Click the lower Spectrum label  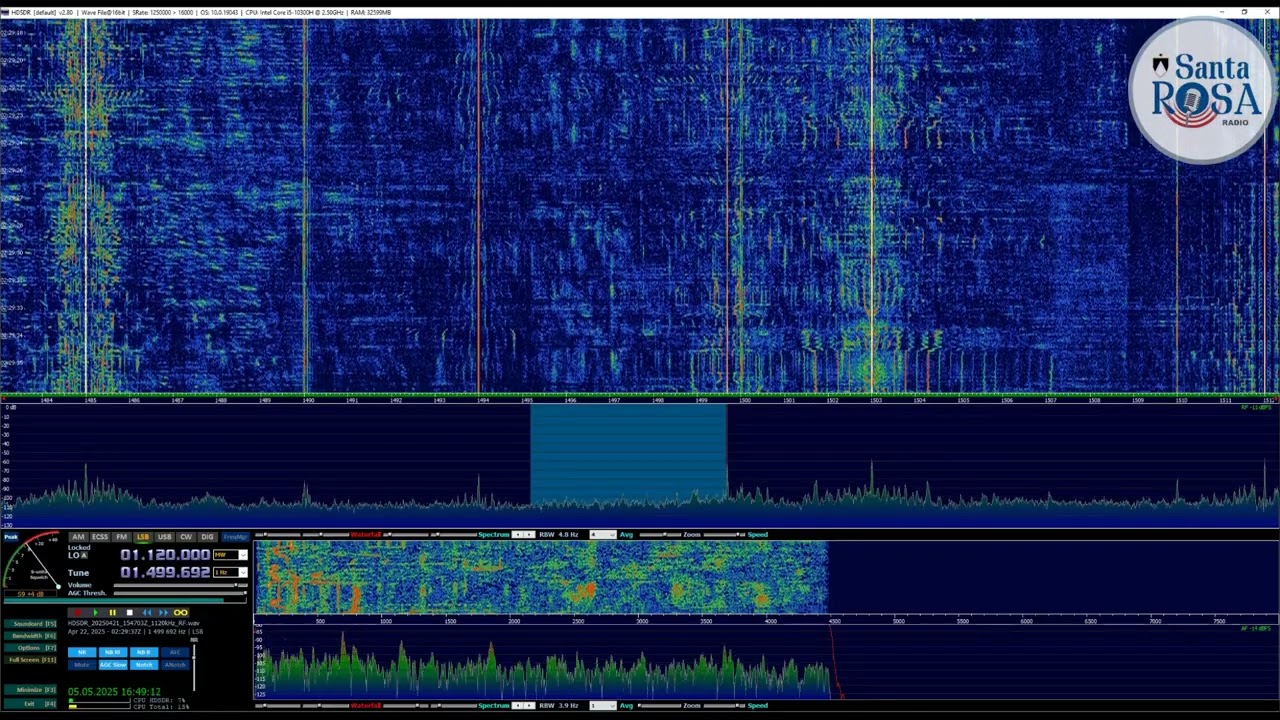494,706
